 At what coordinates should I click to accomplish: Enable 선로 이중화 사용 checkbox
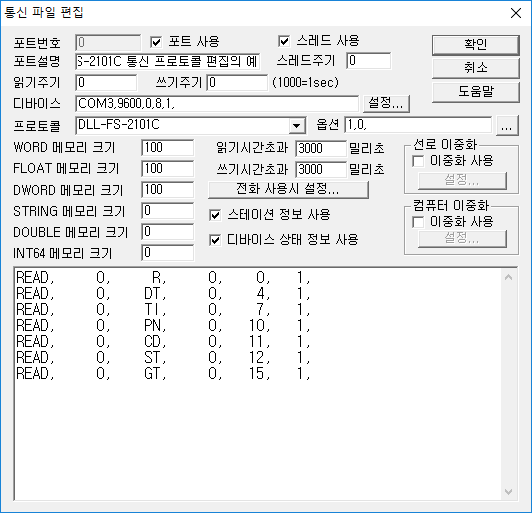click(x=418, y=161)
